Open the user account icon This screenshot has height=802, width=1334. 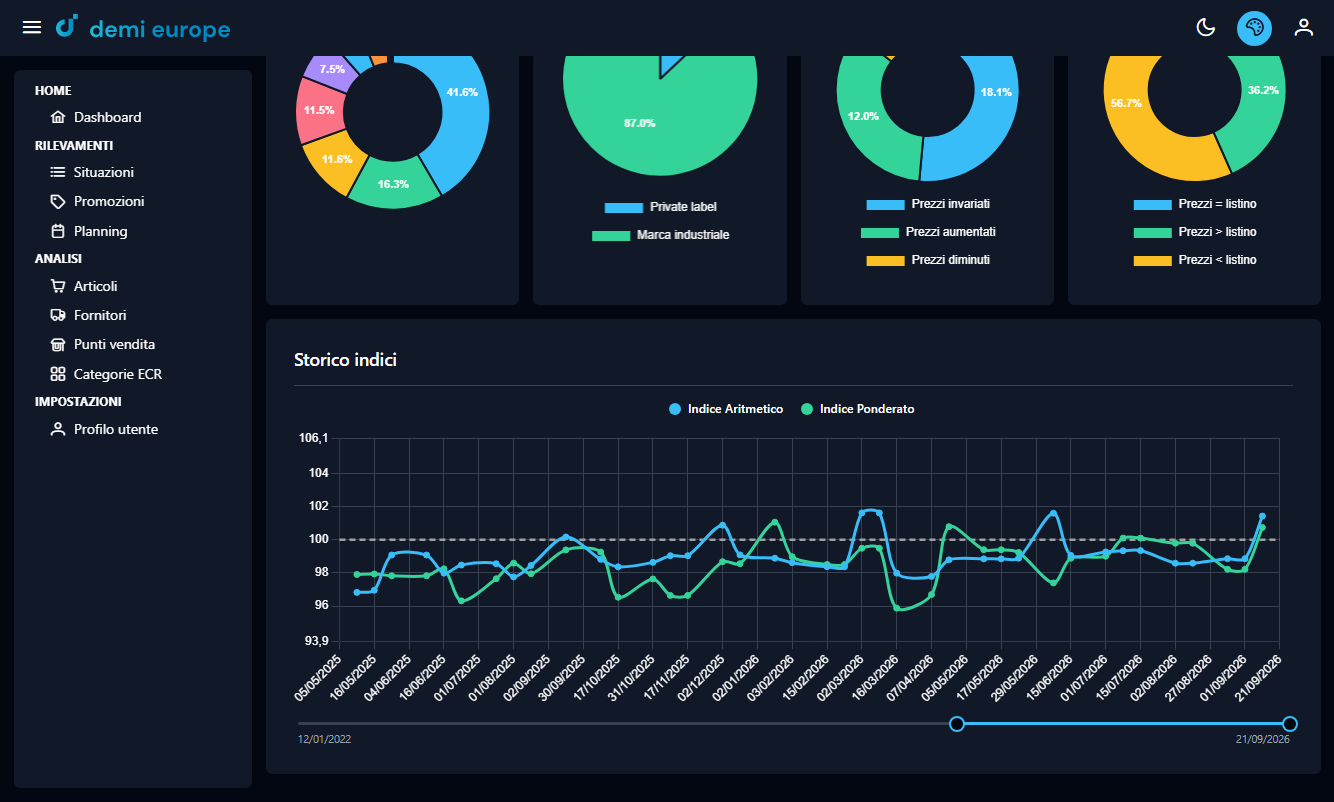pyautogui.click(x=1304, y=27)
